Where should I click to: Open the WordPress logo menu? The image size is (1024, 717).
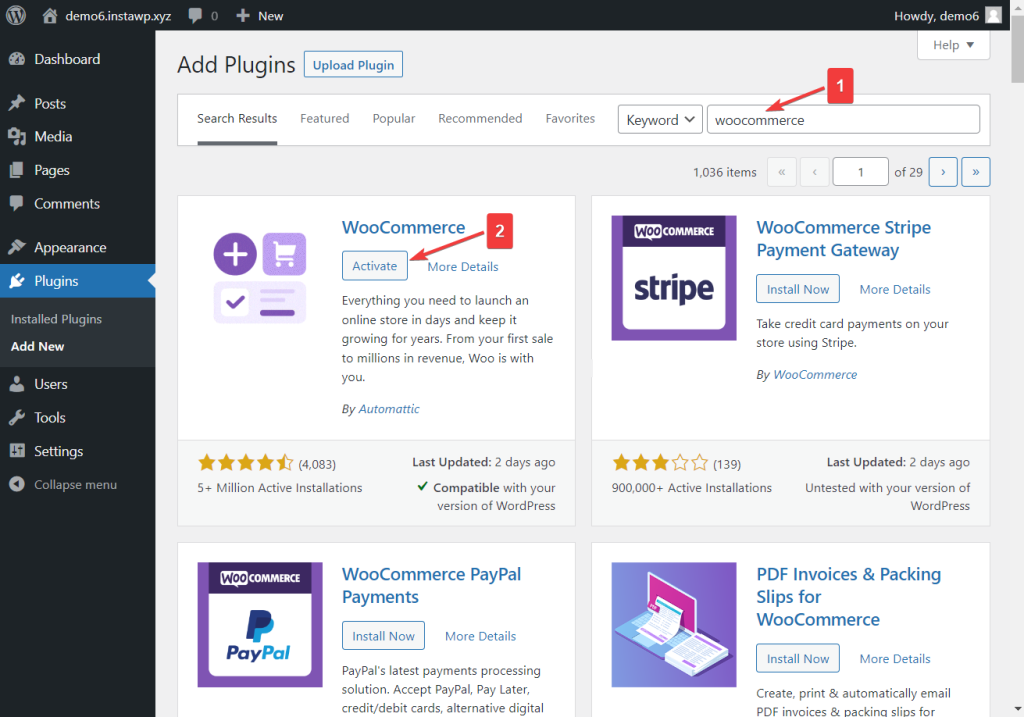tap(16, 15)
